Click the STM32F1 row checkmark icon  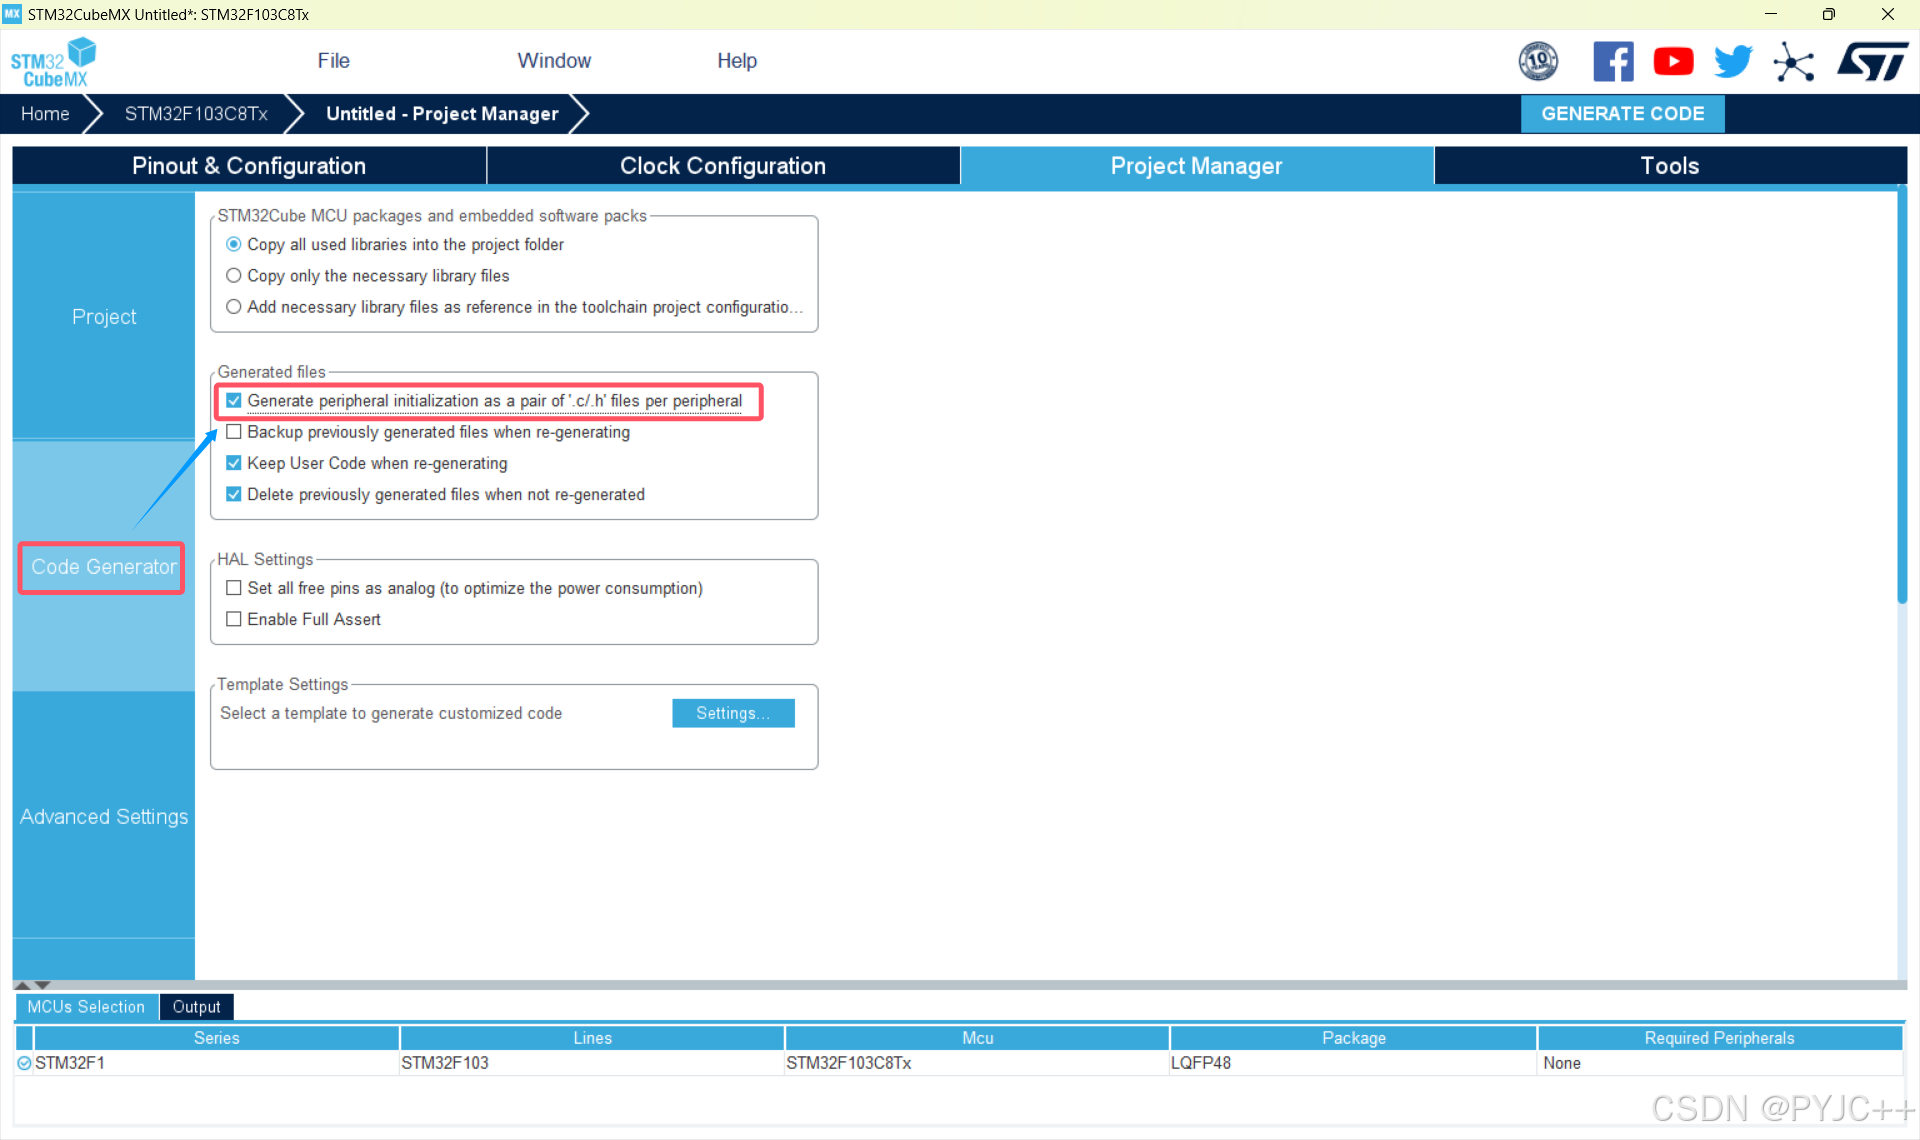[x=24, y=1063]
